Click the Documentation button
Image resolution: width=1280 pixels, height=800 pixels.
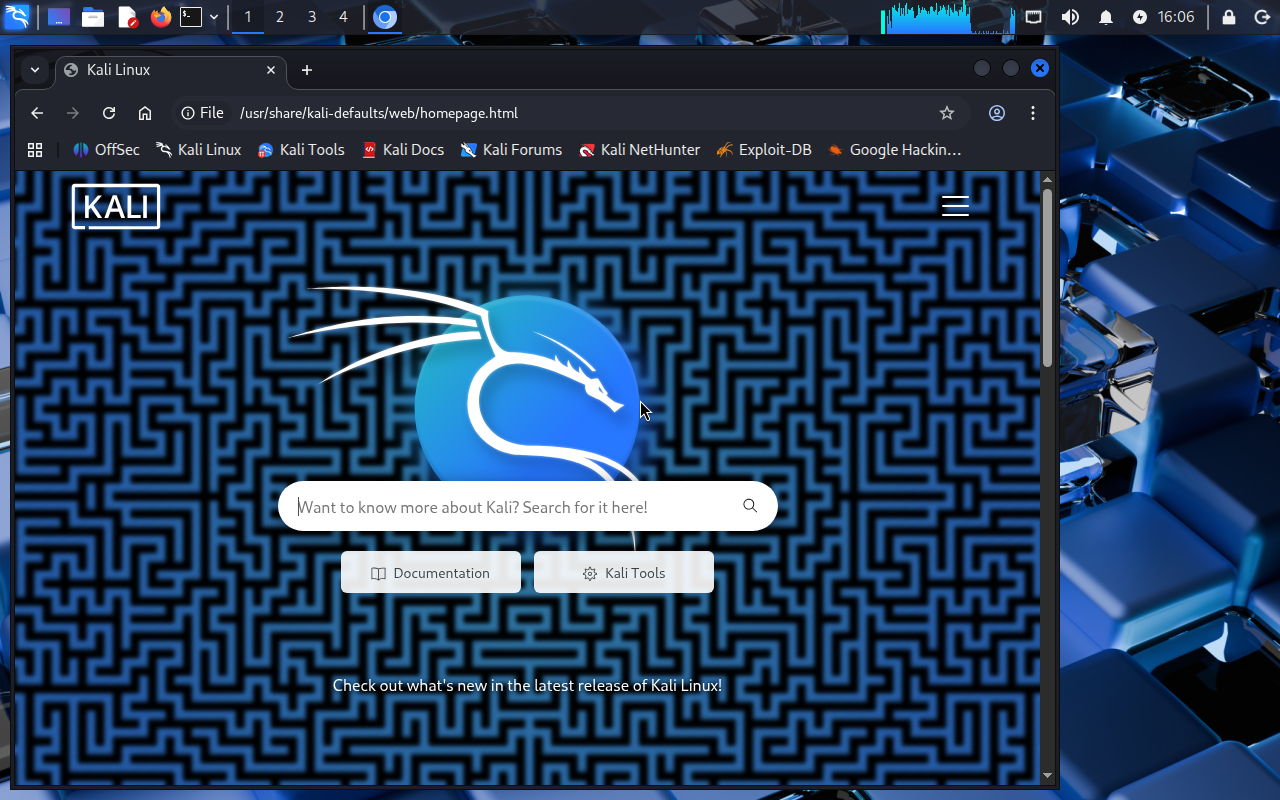431,573
